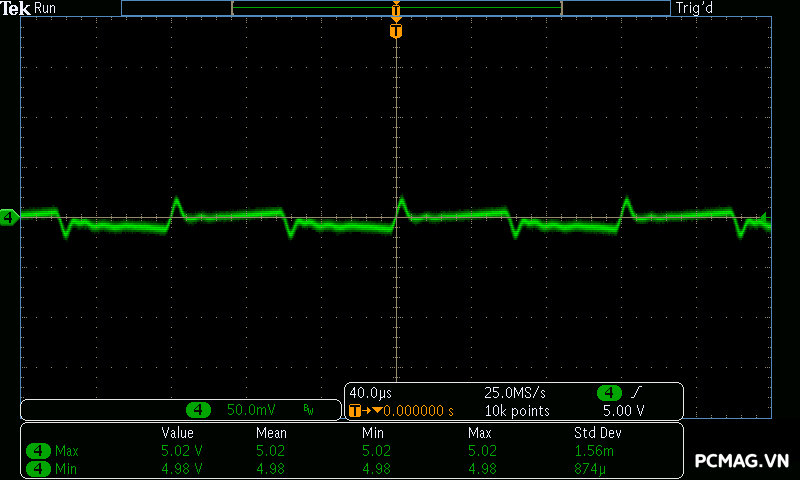Image resolution: width=800 pixels, height=480 pixels.
Task: Click the 10k points record length
Action: pos(517,411)
